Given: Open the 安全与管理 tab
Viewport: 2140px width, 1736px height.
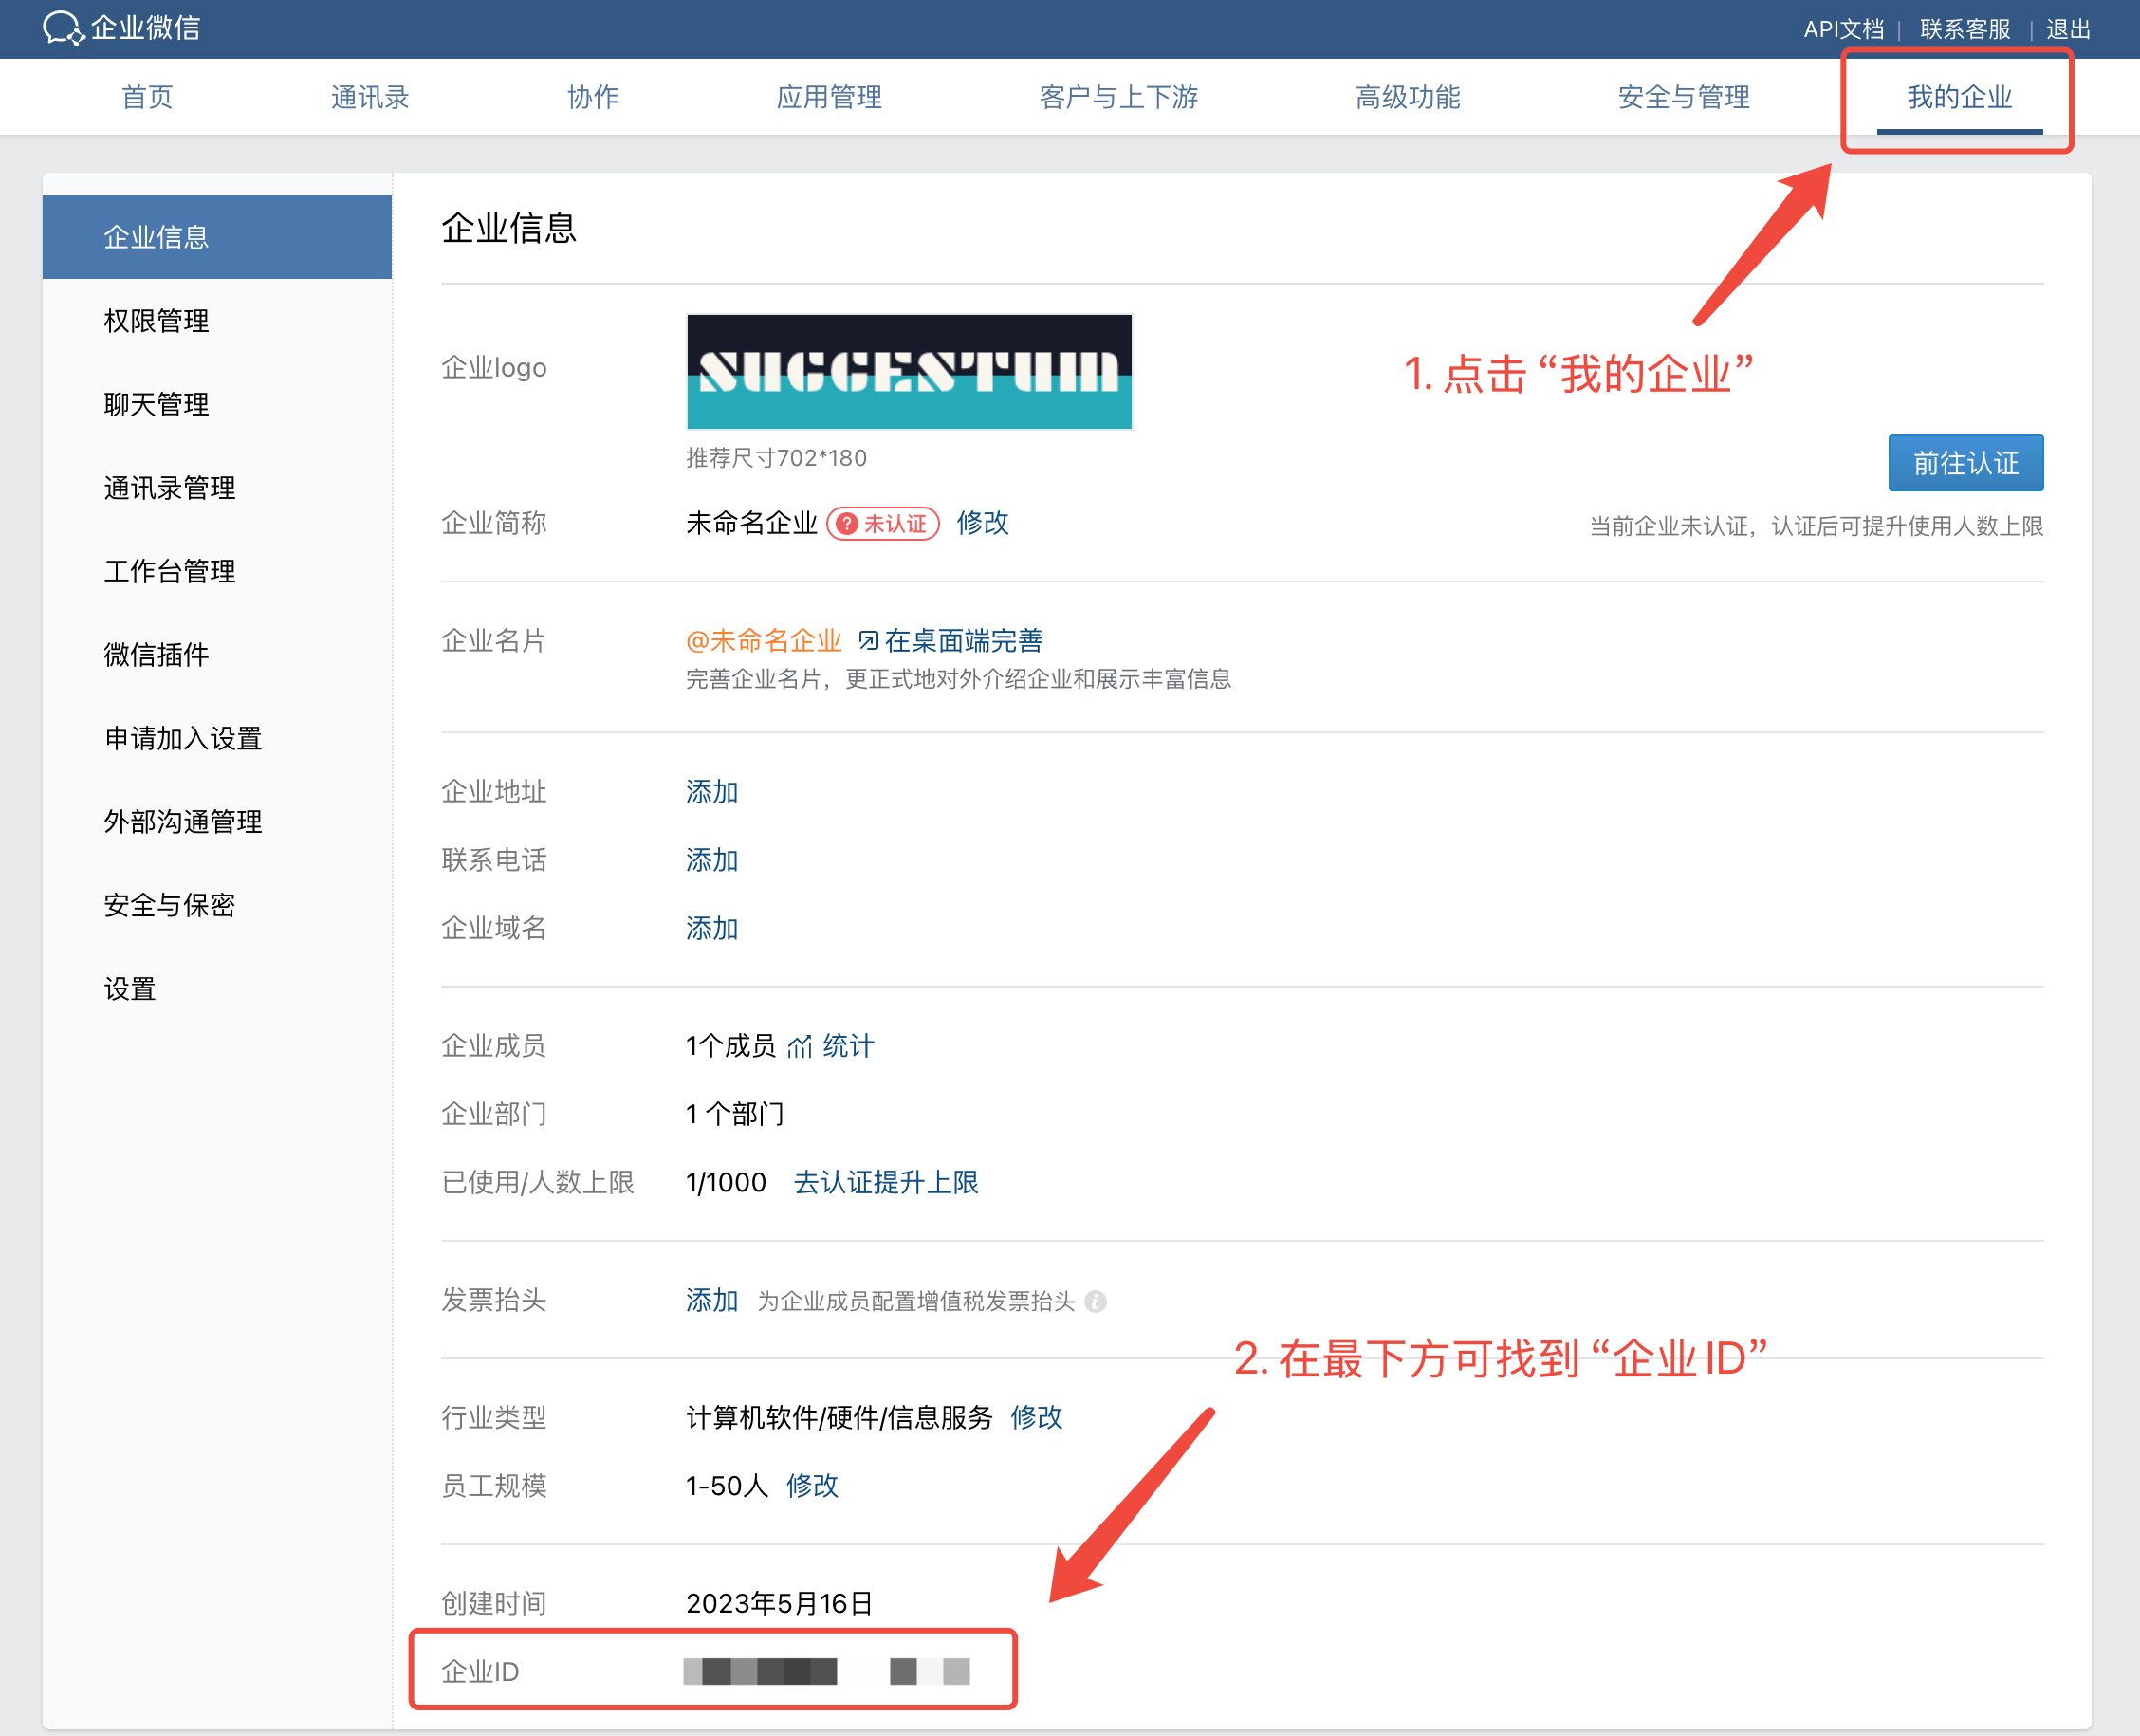Looking at the screenshot, I should pos(1683,97).
